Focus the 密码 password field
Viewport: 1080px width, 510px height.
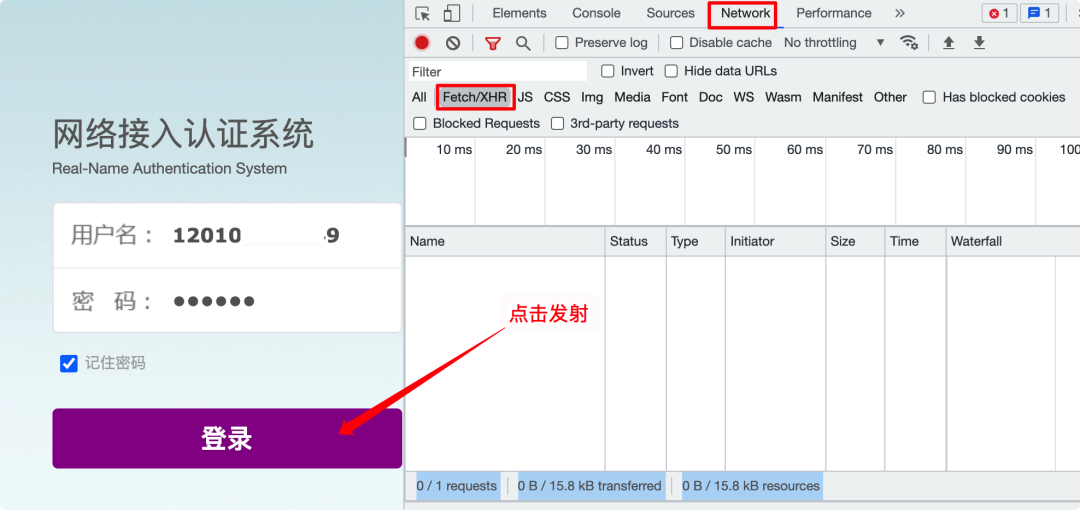coord(227,300)
